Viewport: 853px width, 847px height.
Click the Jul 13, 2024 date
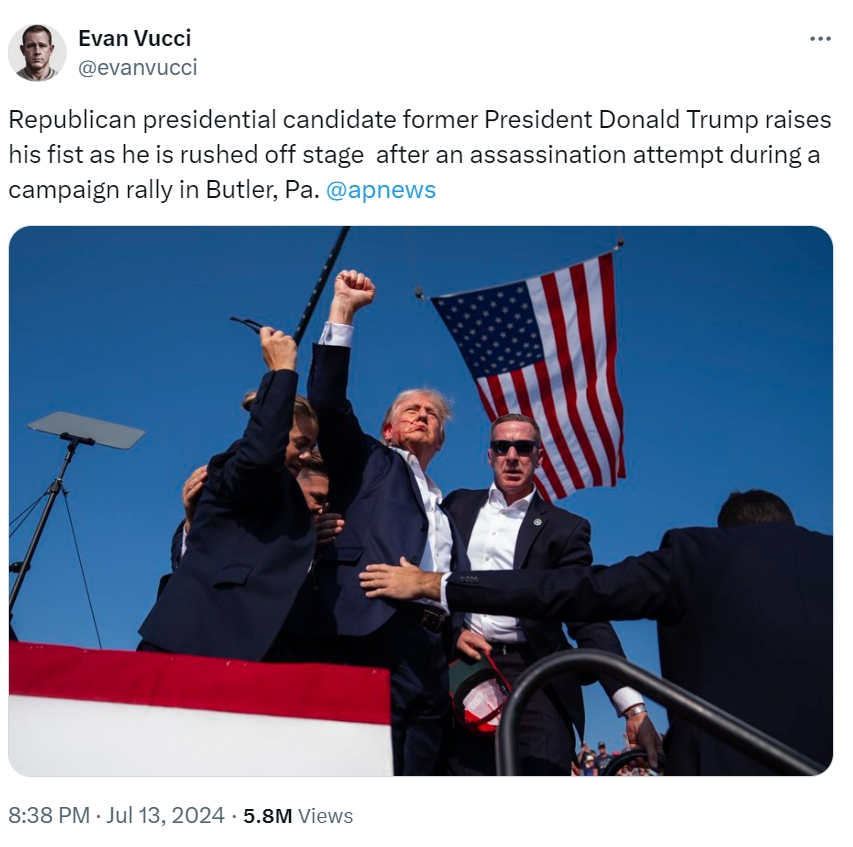165,815
